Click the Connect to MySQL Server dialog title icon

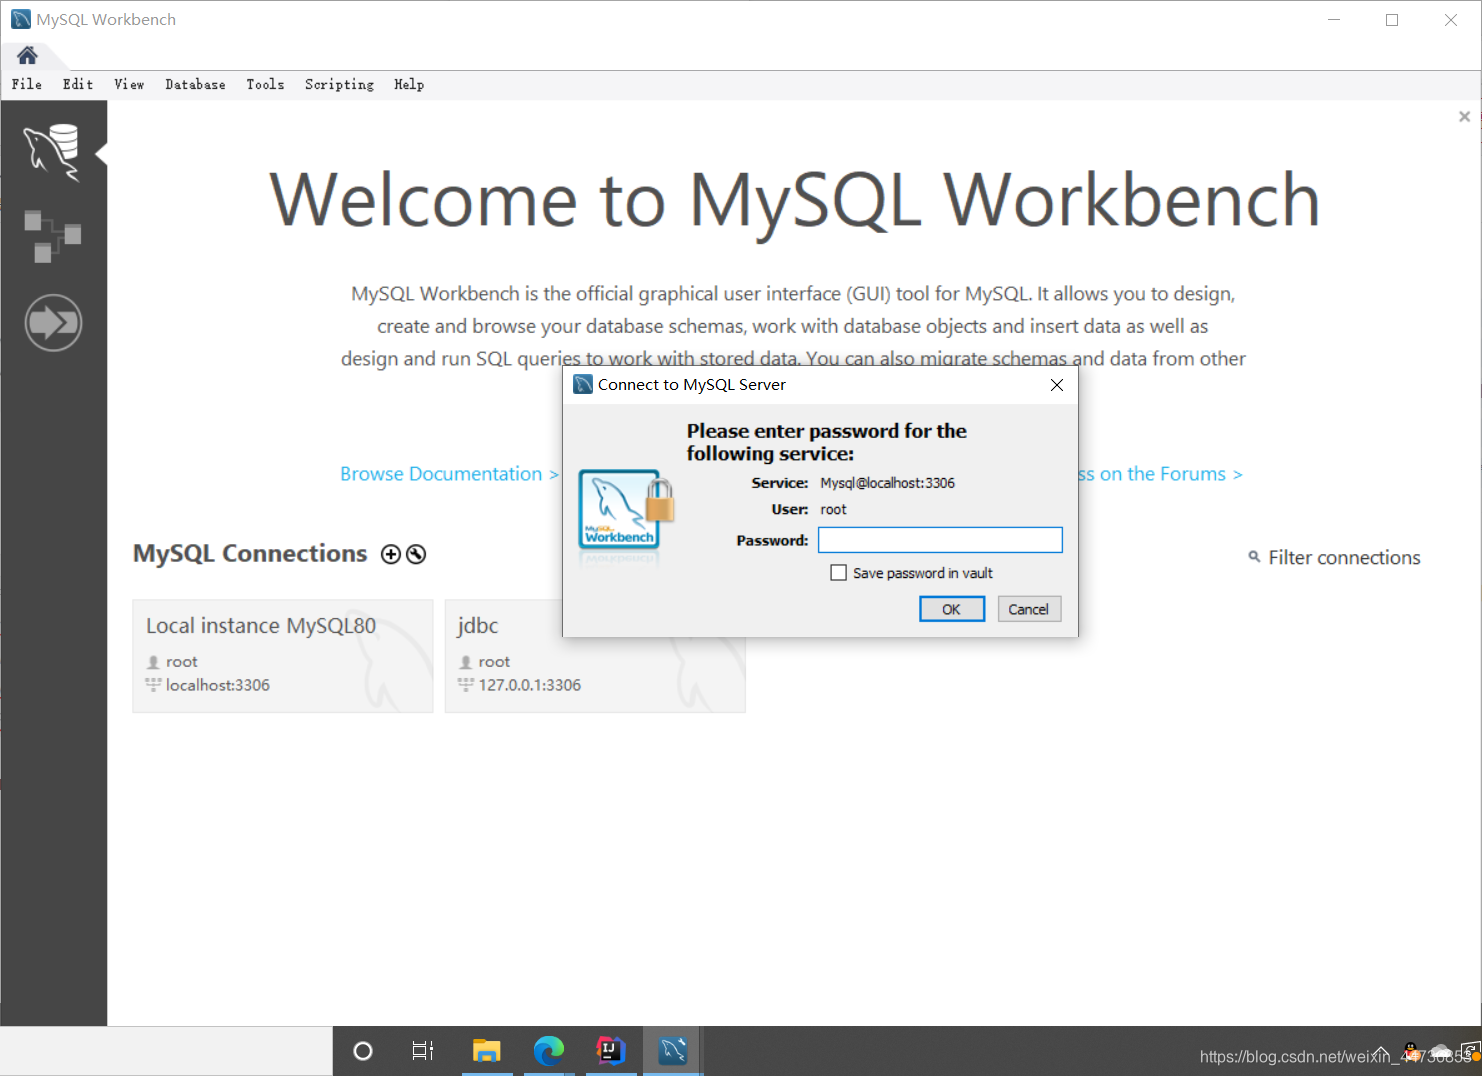coord(583,385)
